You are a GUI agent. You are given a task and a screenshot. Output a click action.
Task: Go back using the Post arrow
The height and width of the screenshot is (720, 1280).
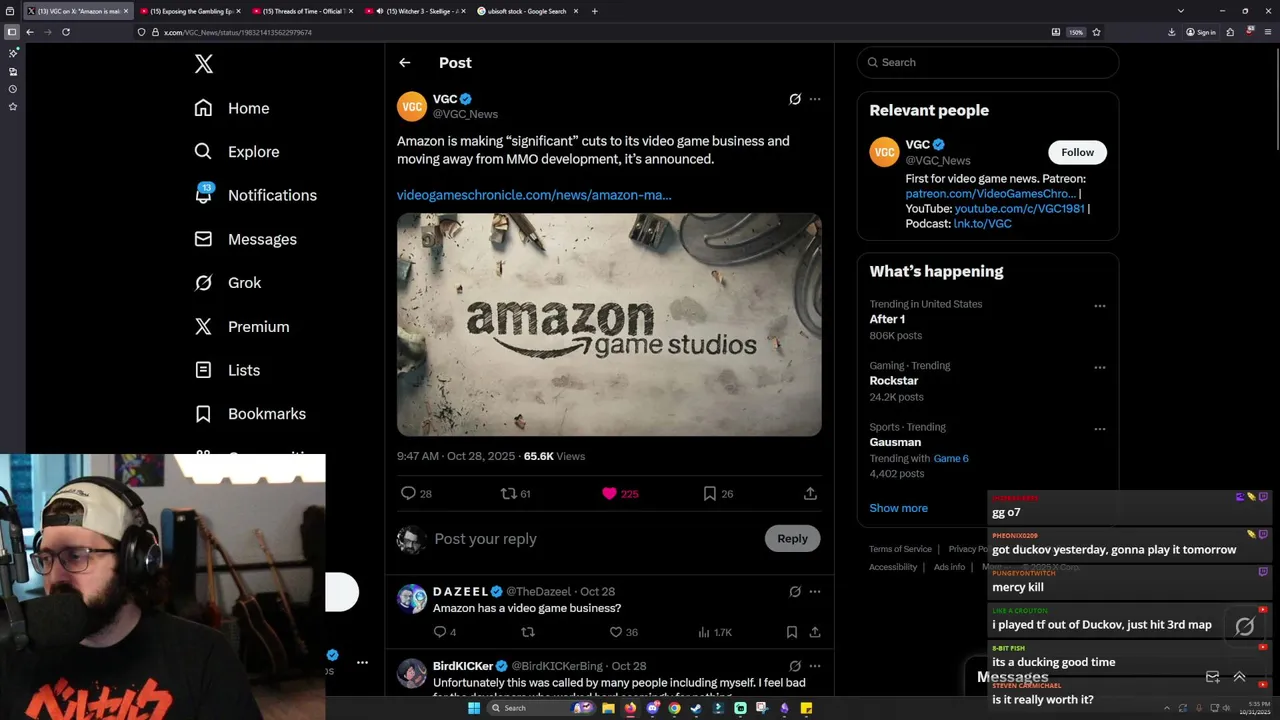404,62
